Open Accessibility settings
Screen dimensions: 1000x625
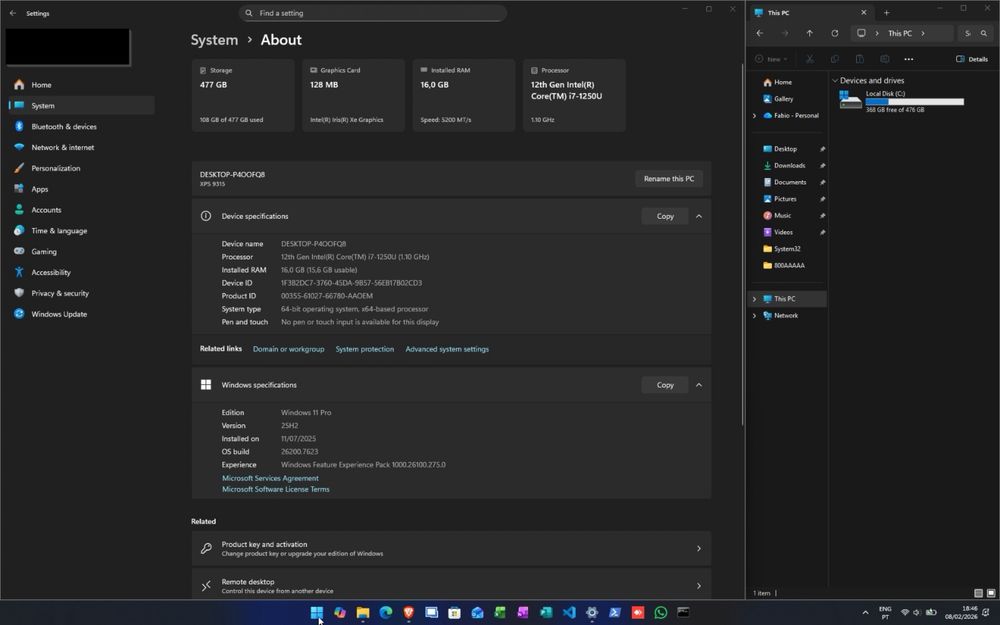tap(82, 272)
